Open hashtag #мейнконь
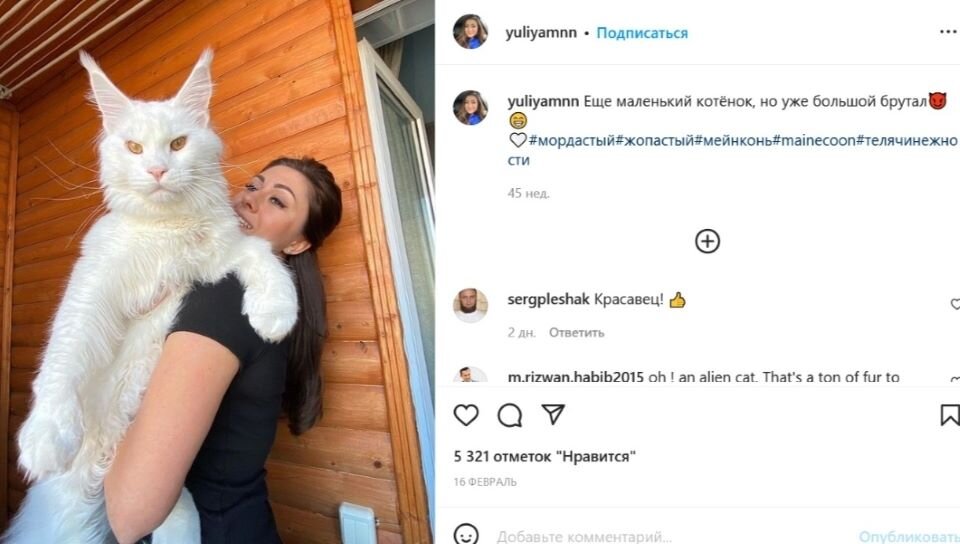Screen dimensions: 960x544 (733, 141)
